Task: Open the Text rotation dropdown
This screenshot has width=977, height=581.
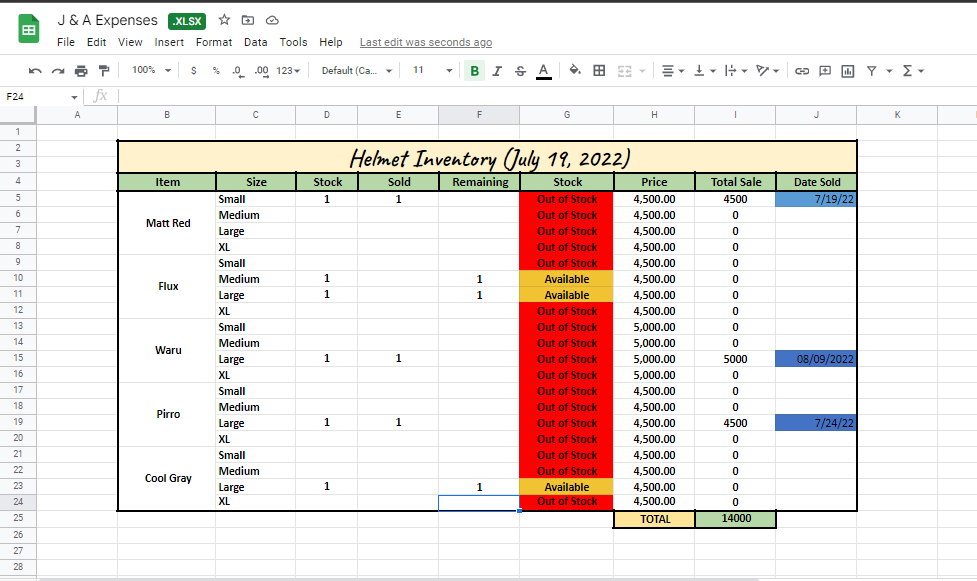Action: point(767,71)
